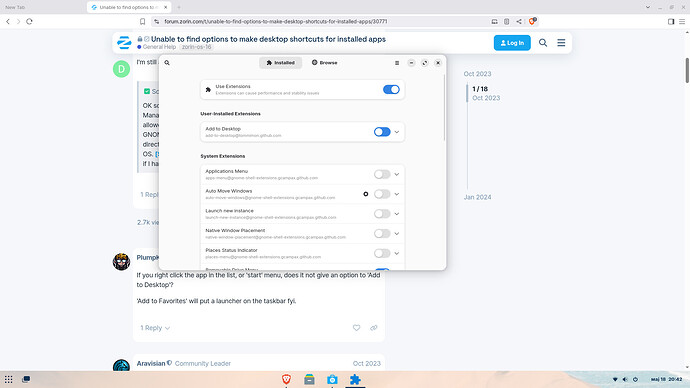Screen dimensions: 690x388
Task: Disable the Add to Desktop extension
Action: click(382, 132)
